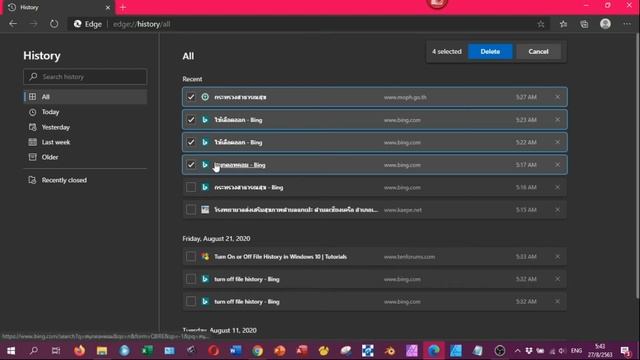
Task: Remove the 5:15 AM kaepe.net entry with X
Action: click(558, 209)
